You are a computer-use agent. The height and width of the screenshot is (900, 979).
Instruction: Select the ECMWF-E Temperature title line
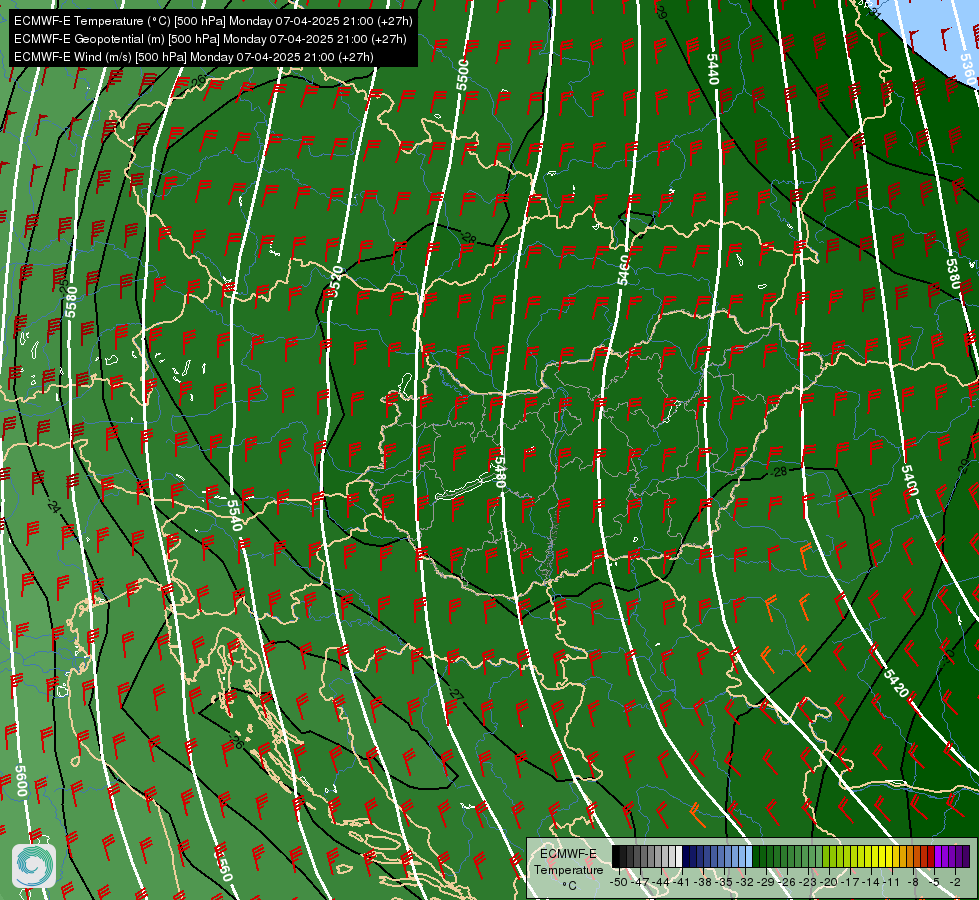(213, 21)
